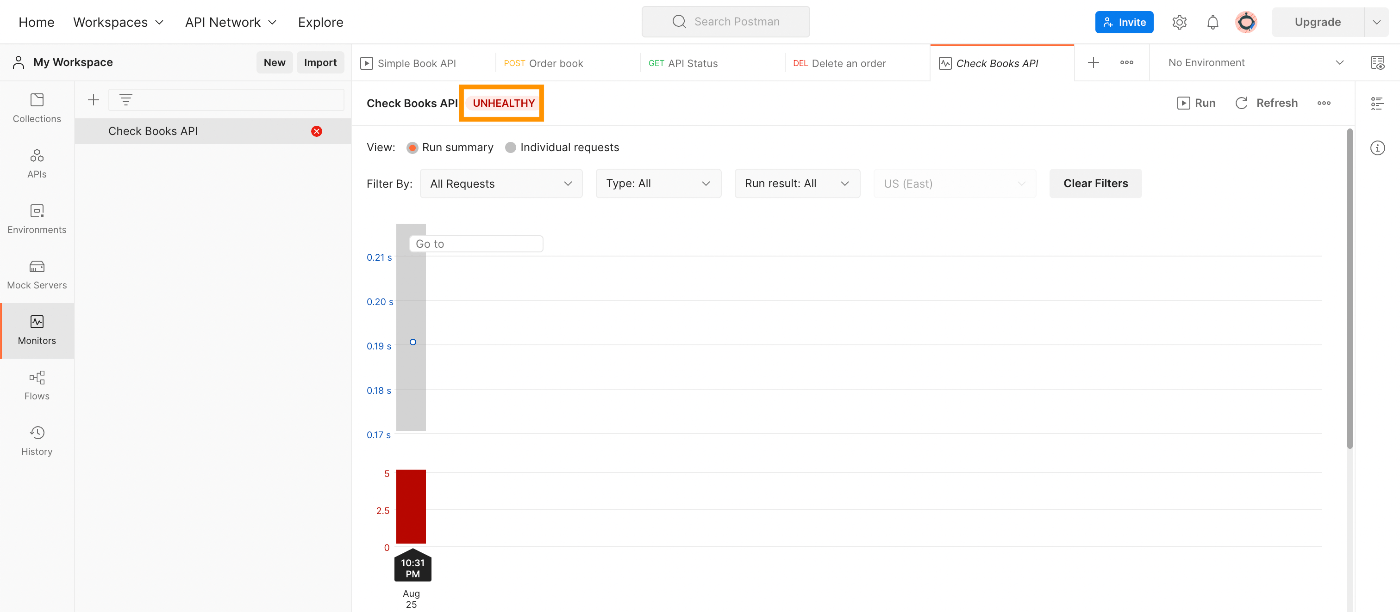The height and width of the screenshot is (612, 1400).
Task: Open the US (East) region dropdown
Action: [x=954, y=184]
